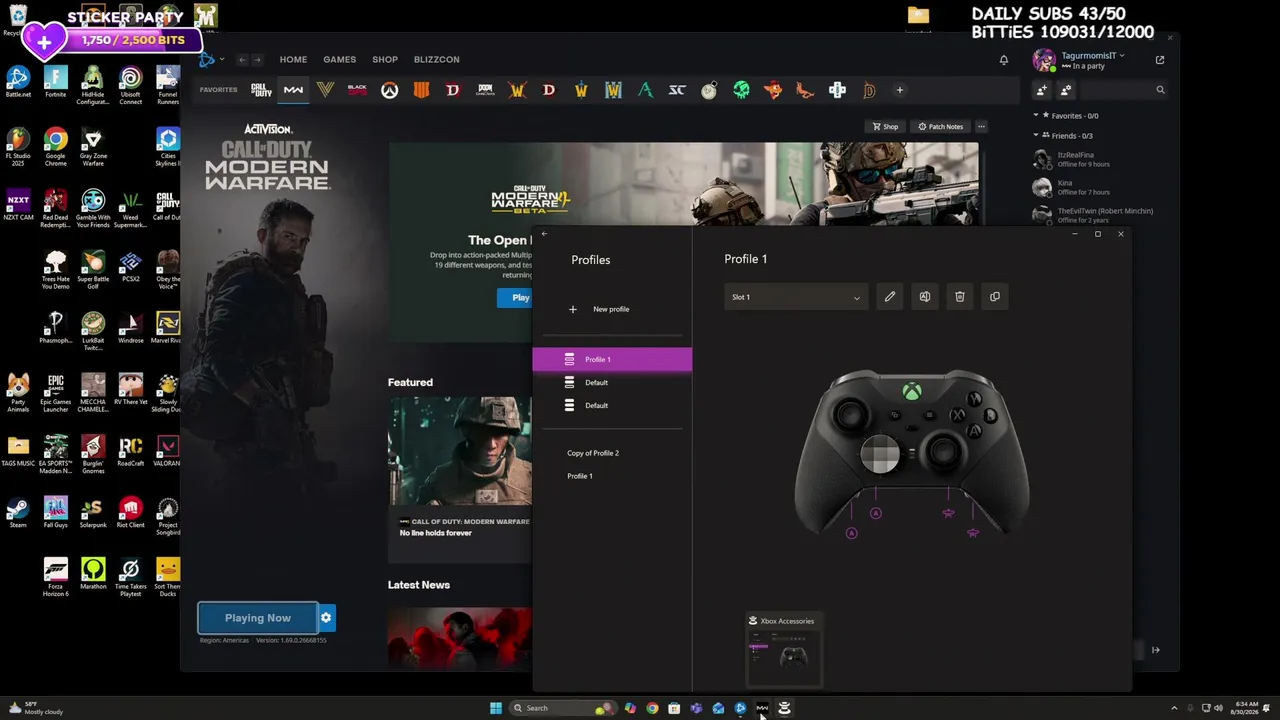Select the StarCraft favorite icon
This screenshot has height=720, width=1280.
click(677, 90)
